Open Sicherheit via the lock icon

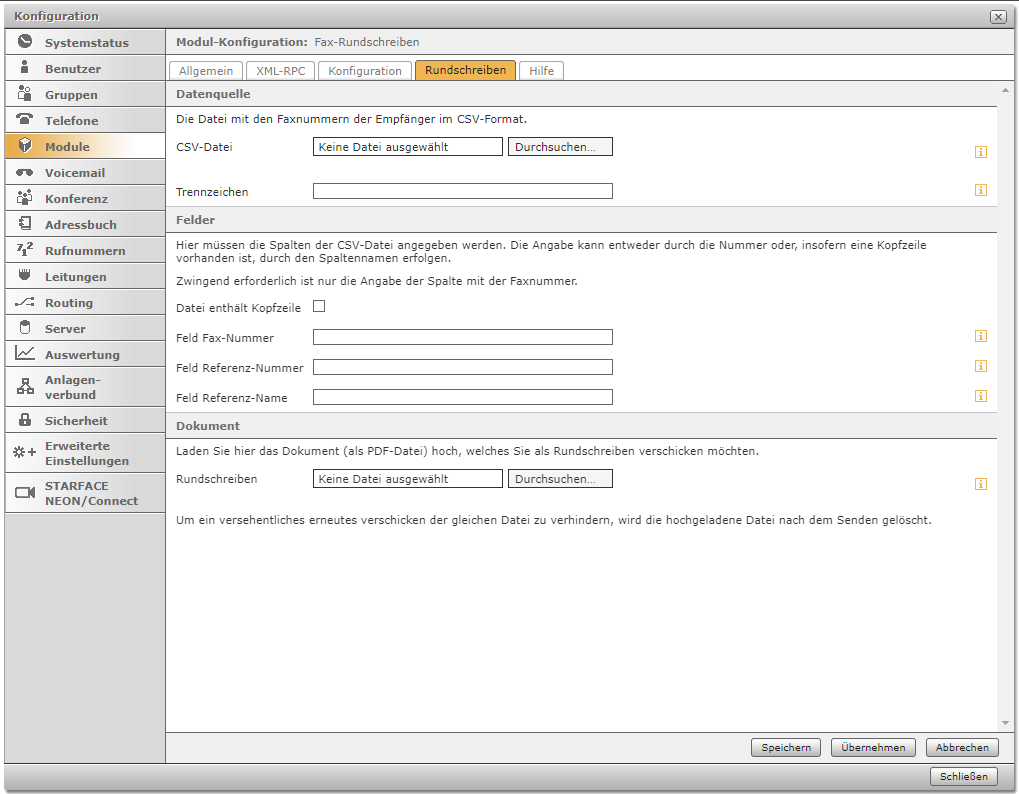click(x=25, y=421)
